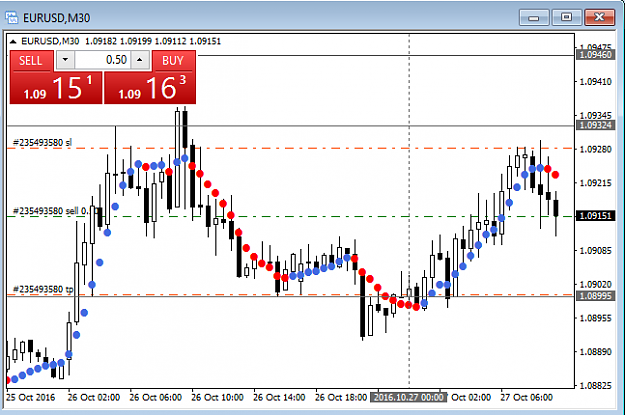Increase lot volume with the up arrow
The height and width of the screenshot is (415, 625).
[140, 60]
